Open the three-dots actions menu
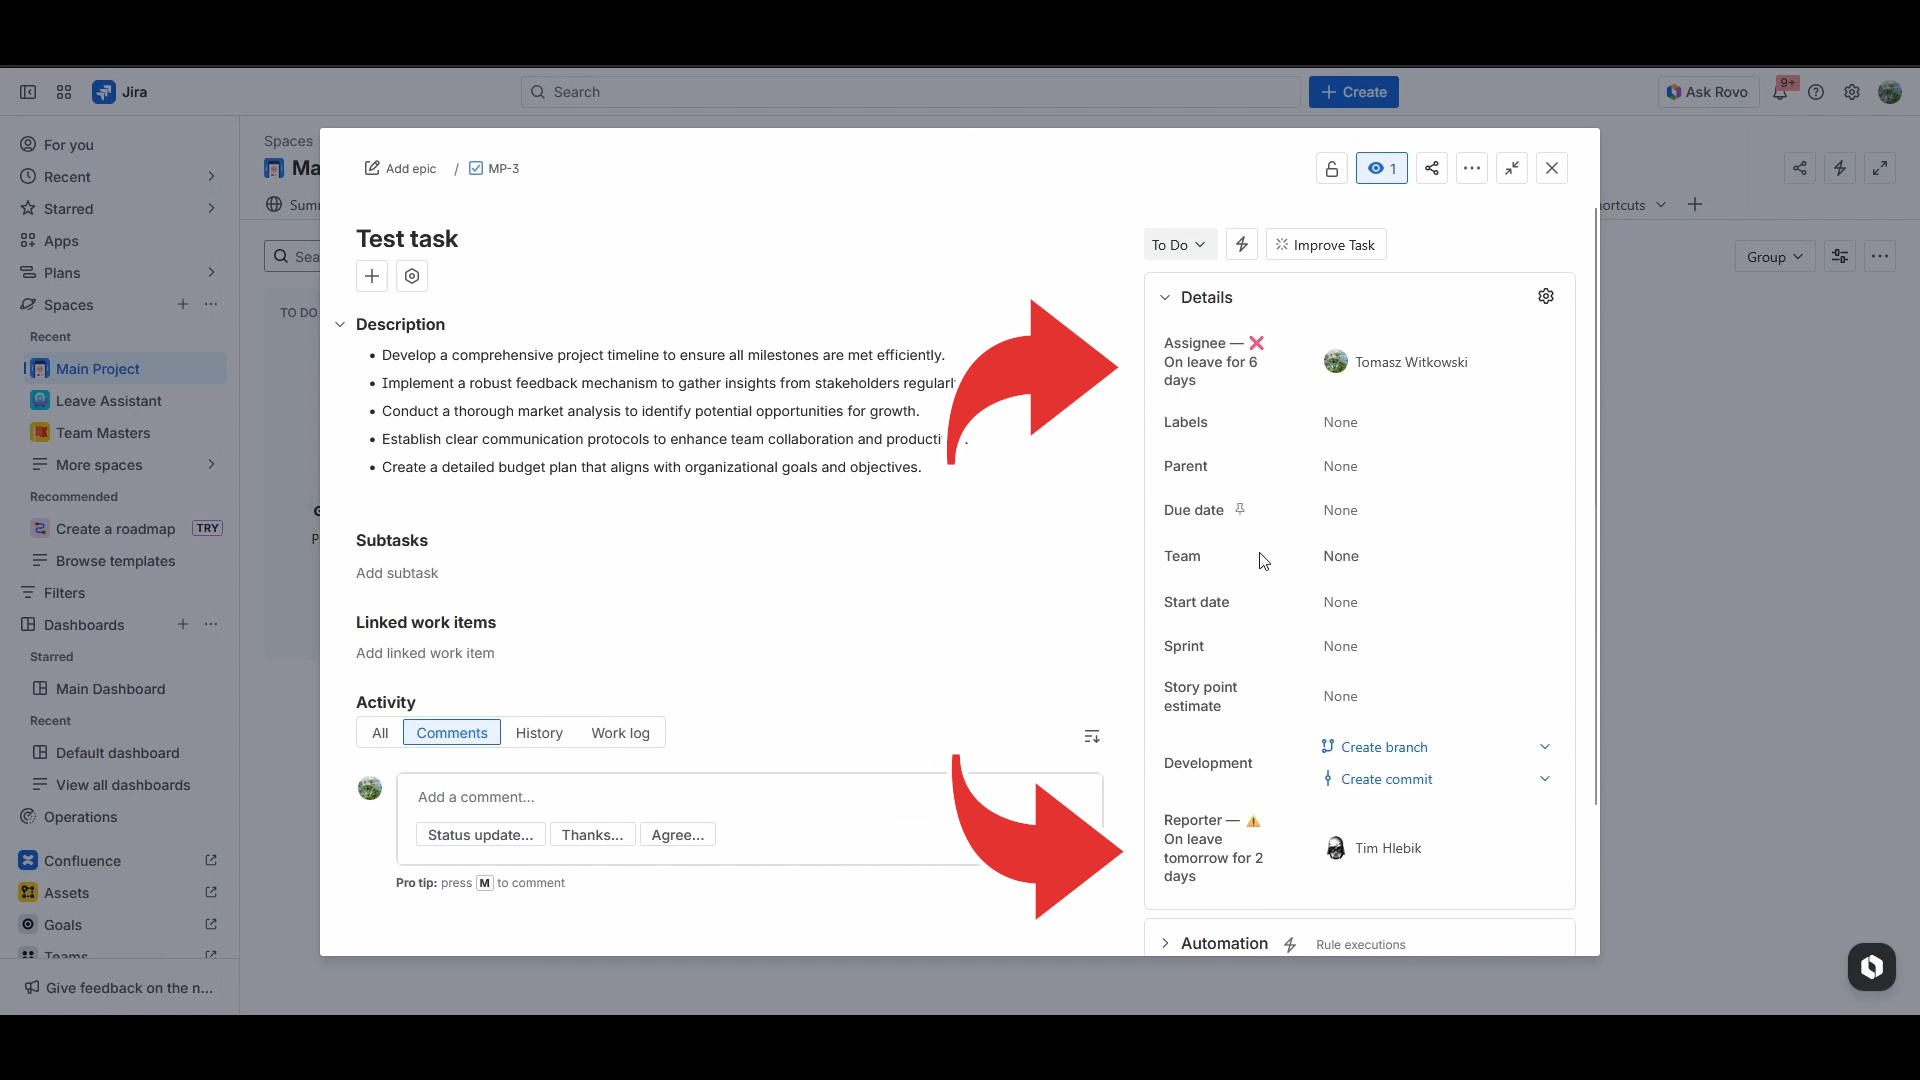Image resolution: width=1920 pixels, height=1080 pixels. tap(1471, 168)
